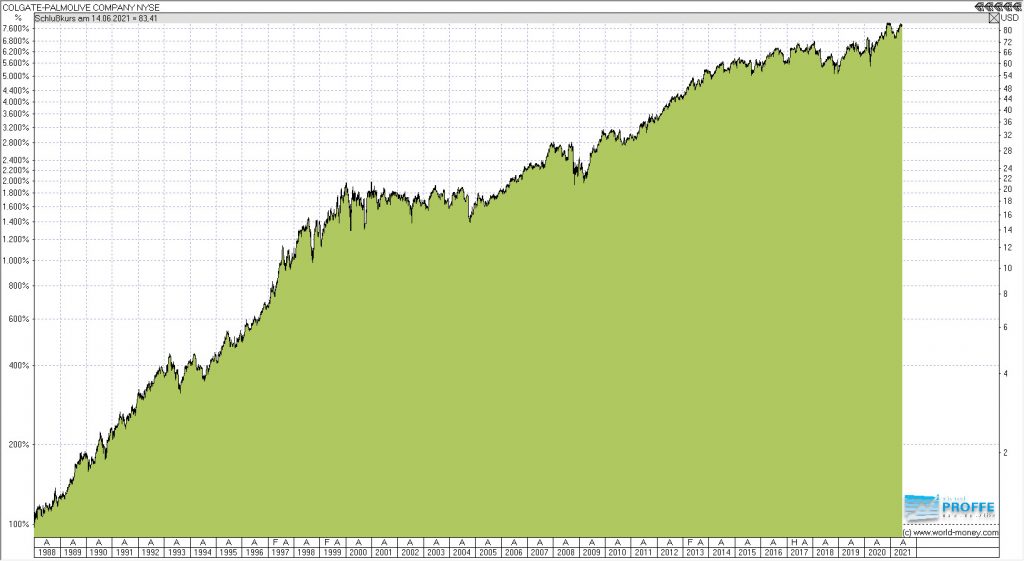Click the 100% axis label
The image size is (1024, 561).
19,524
